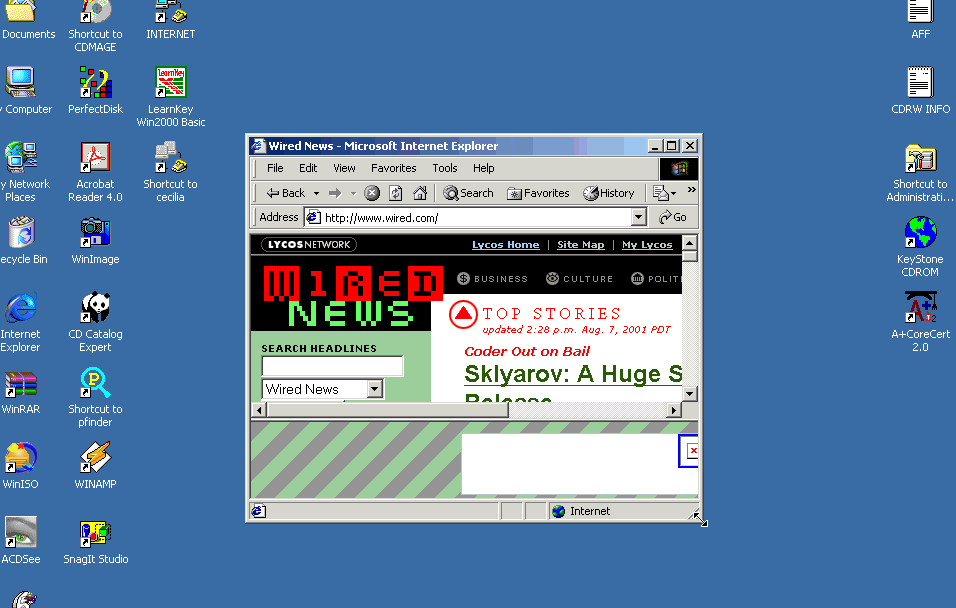This screenshot has width=956, height=608.
Task: Open the Address bar URL dropdown
Action: [638, 217]
